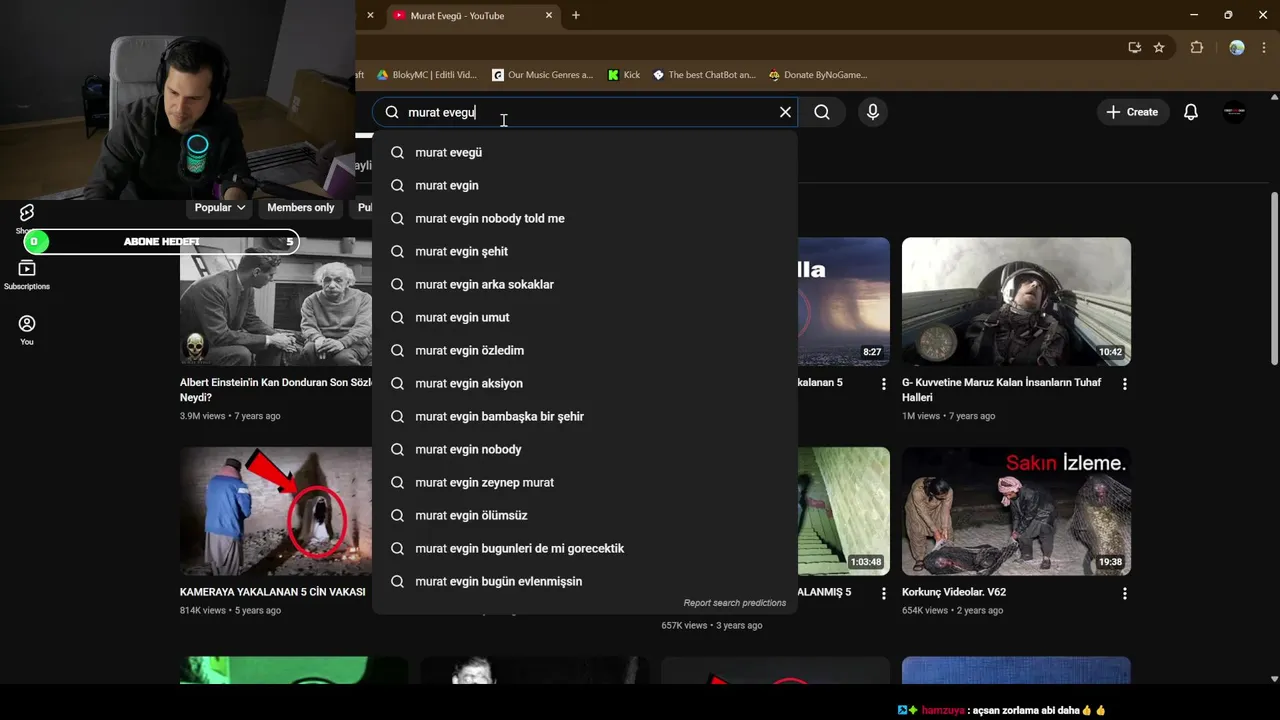
Task: Expand the Popular sort dropdown
Action: coord(220,207)
